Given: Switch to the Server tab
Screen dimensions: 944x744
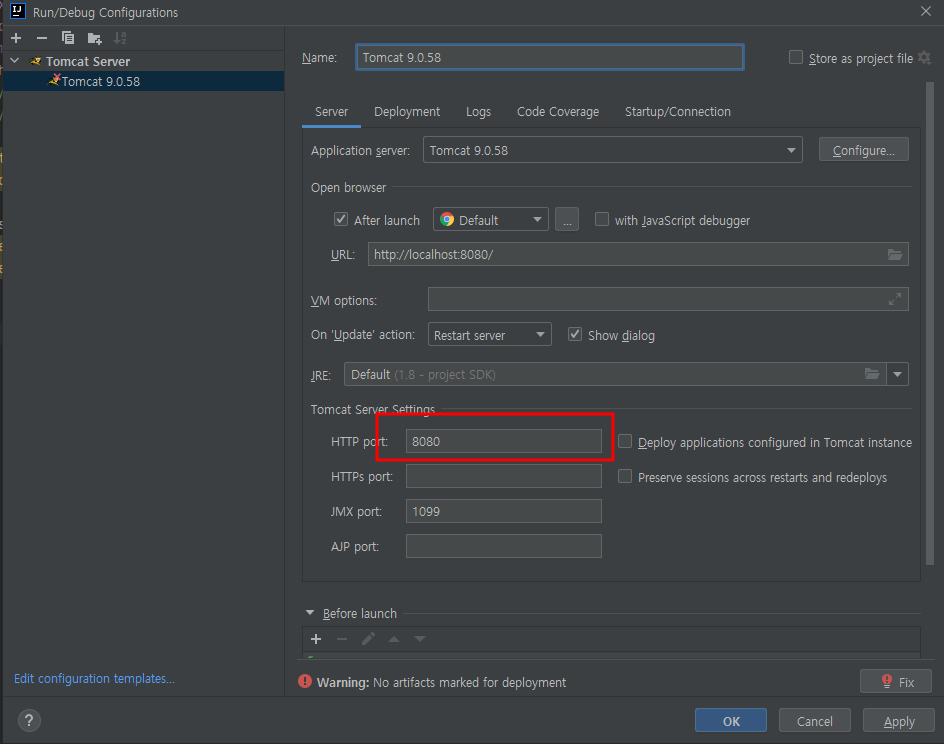Looking at the screenshot, I should pyautogui.click(x=331, y=112).
